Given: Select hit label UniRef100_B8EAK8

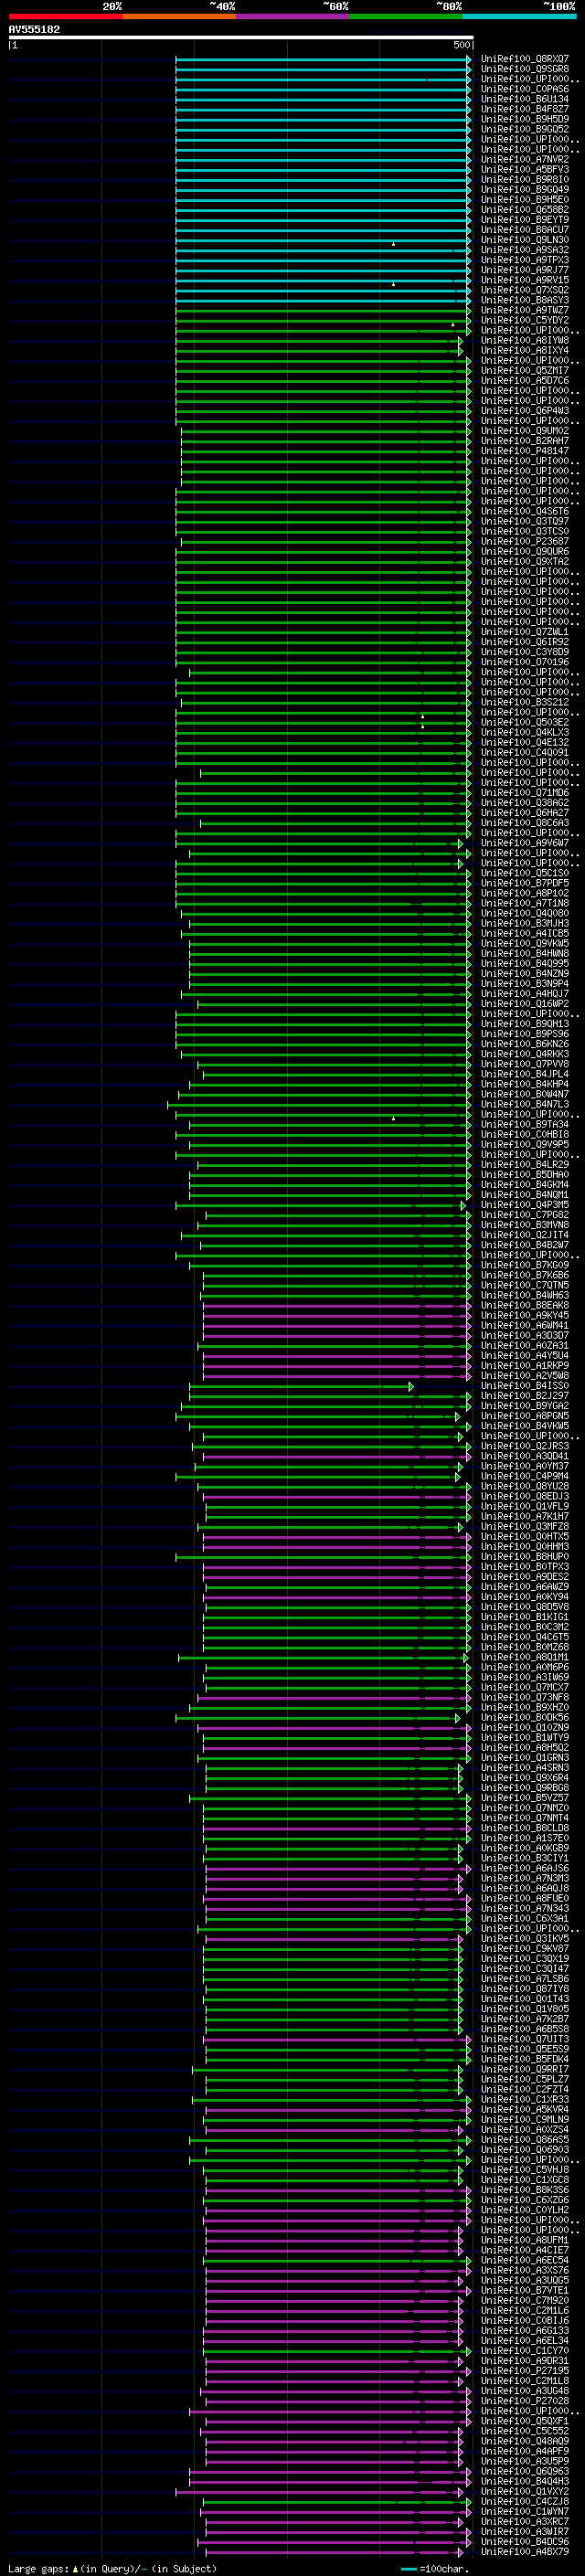Looking at the screenshot, I should 524,1305.
